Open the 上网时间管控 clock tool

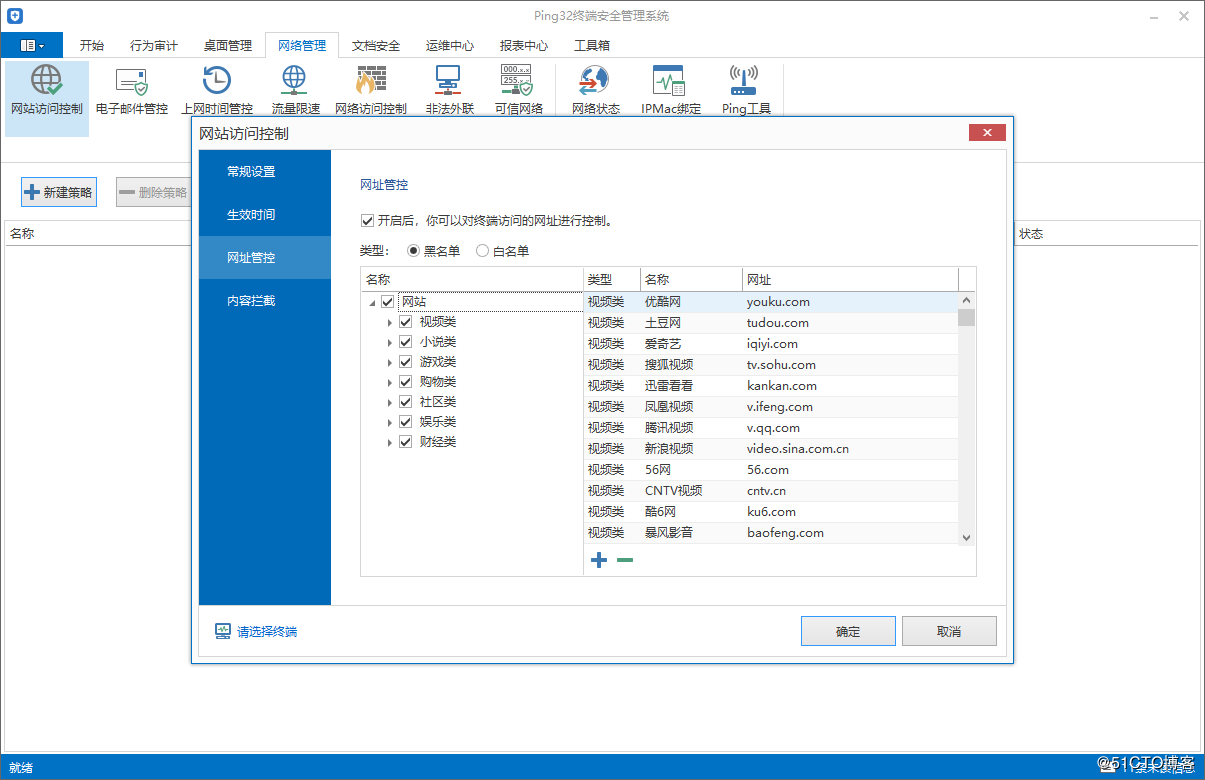[x=217, y=91]
